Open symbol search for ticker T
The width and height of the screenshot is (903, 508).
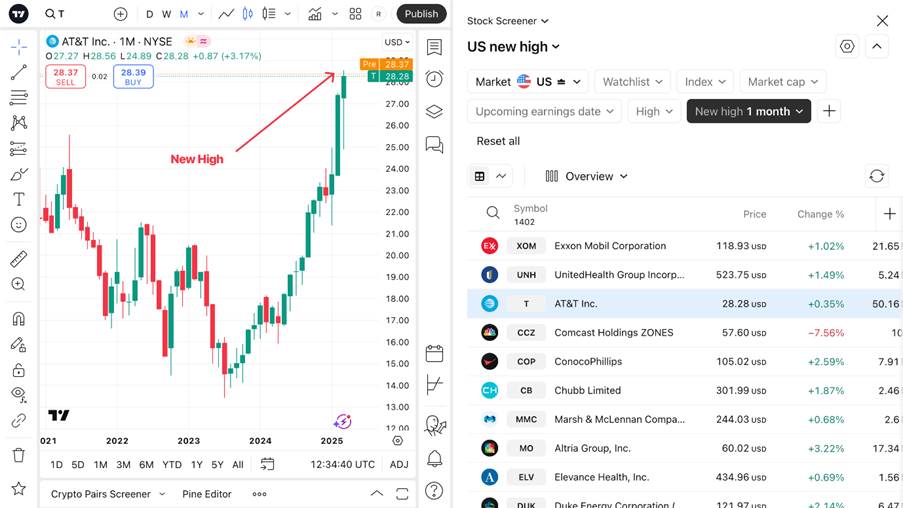click(55, 14)
